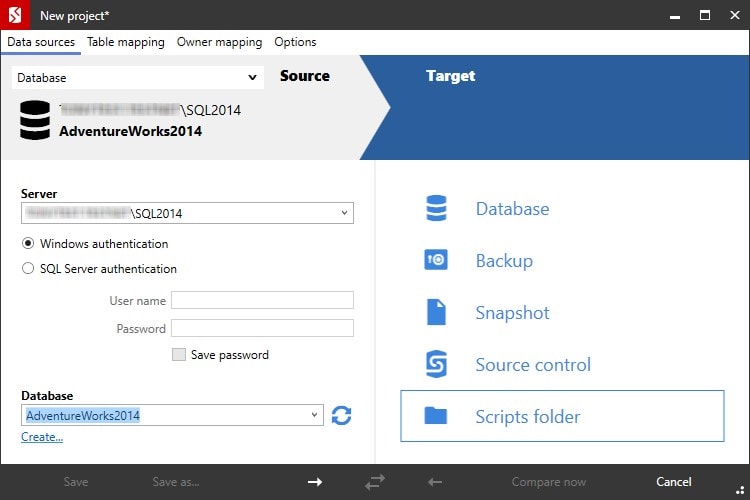Click the Source control icon

436,364
